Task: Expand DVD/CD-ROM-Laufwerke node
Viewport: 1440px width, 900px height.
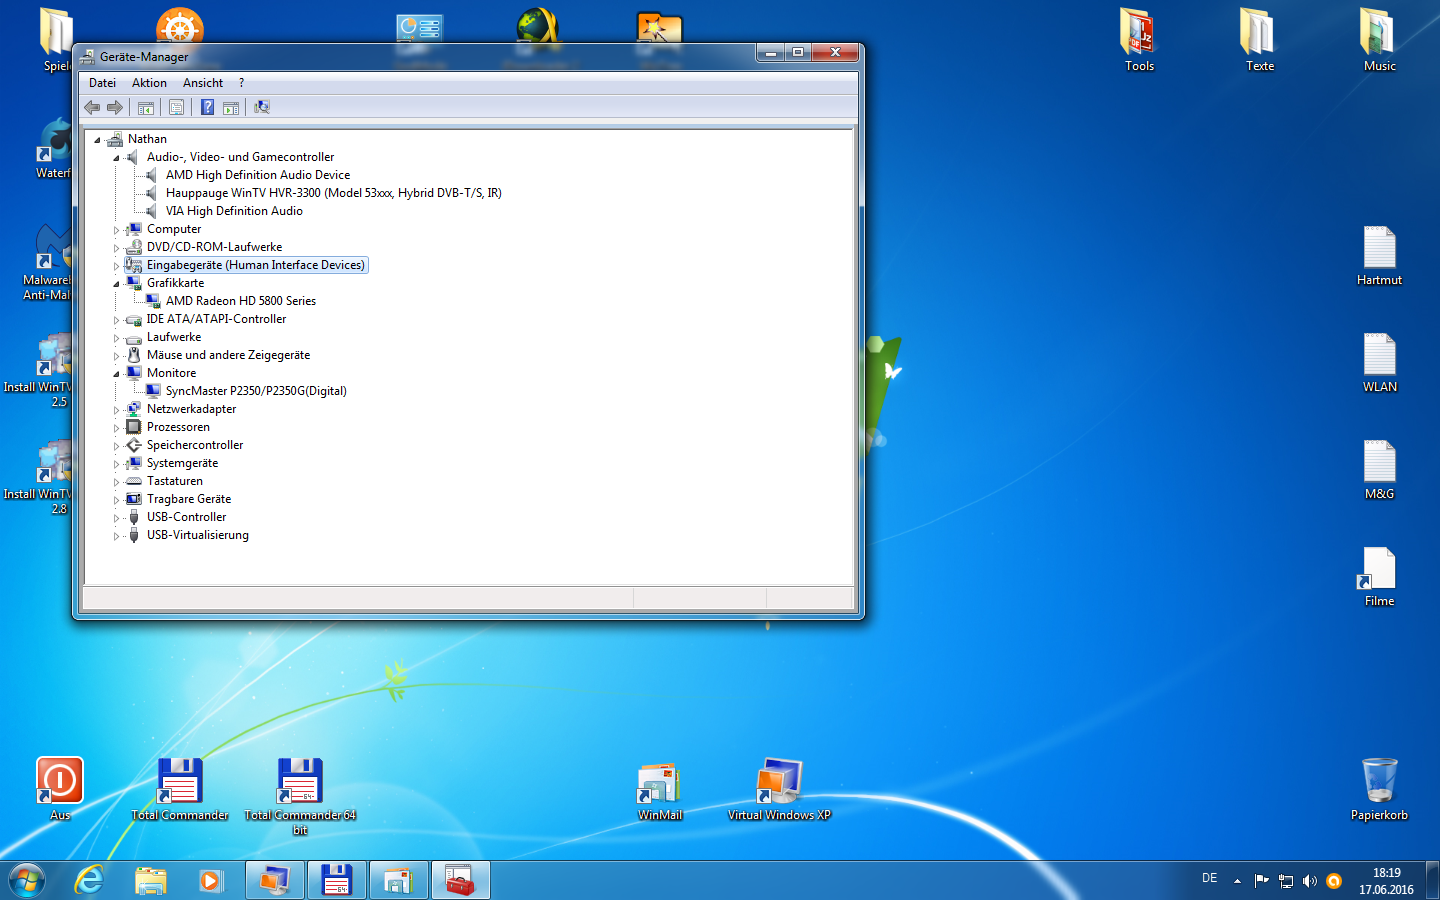Action: [116, 248]
